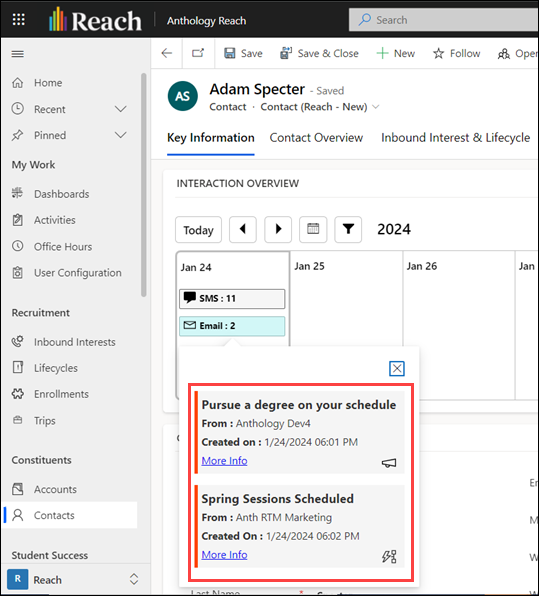
Task: Click the 2024 year label
Action: [394, 230]
